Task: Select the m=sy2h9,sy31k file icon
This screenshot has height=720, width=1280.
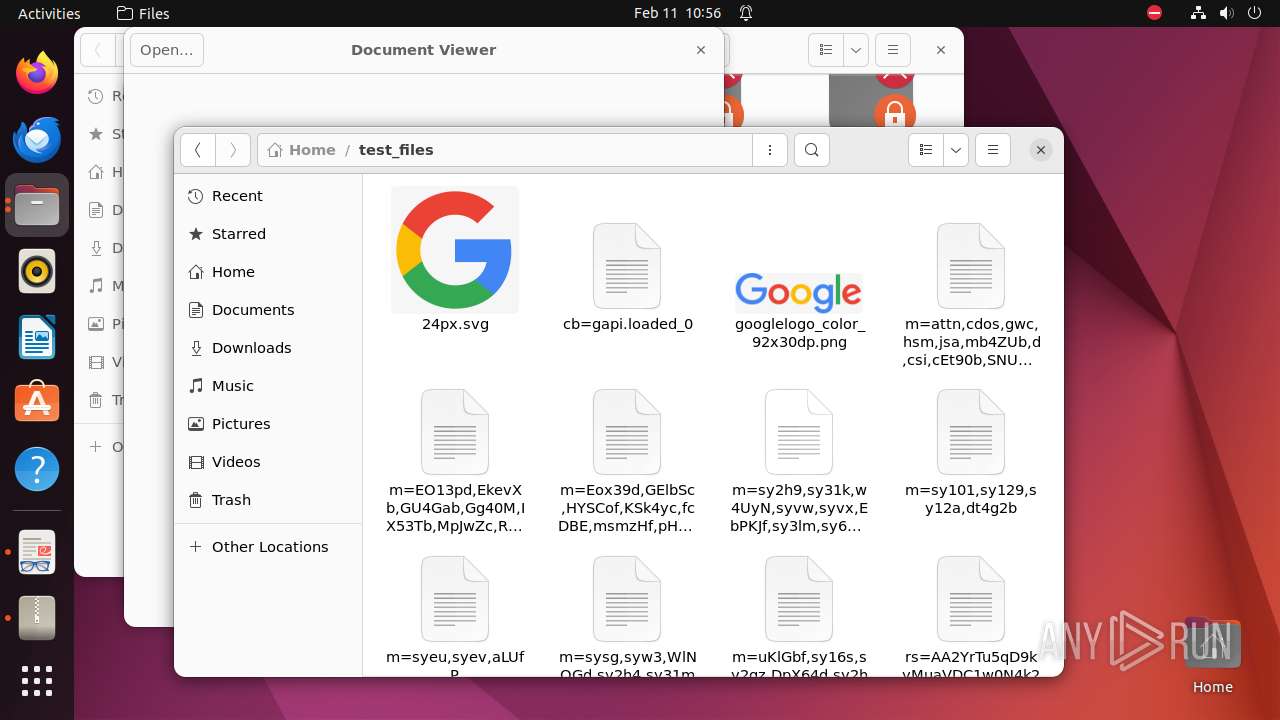Action: [x=799, y=432]
